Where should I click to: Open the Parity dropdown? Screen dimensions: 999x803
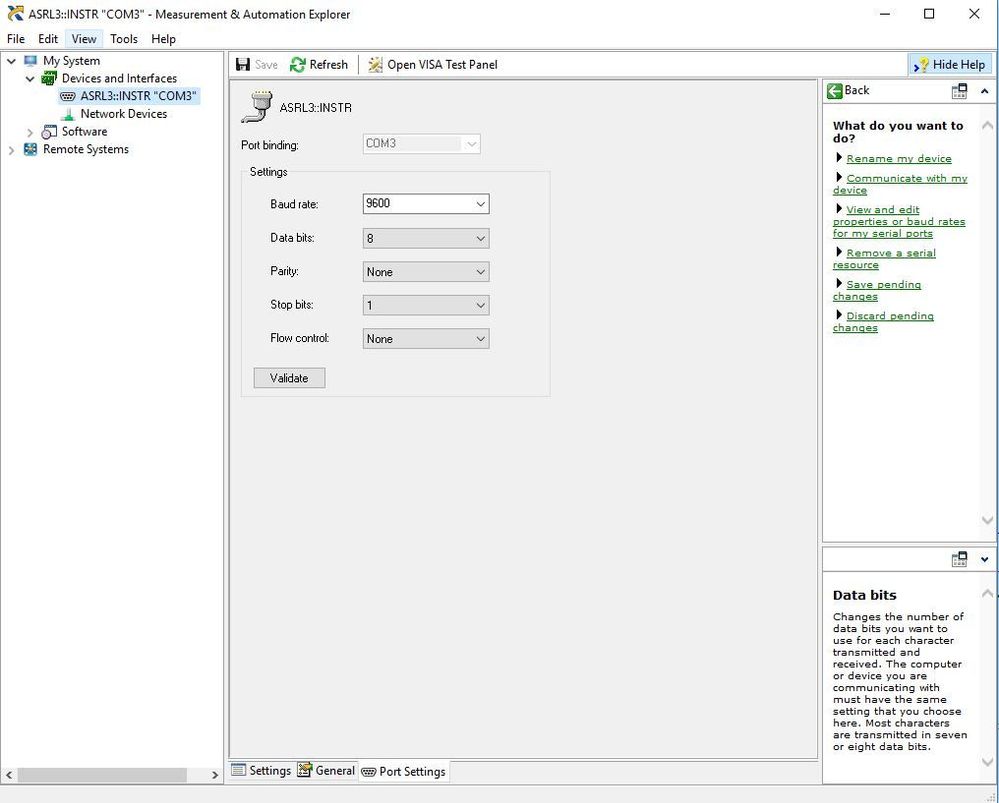480,271
